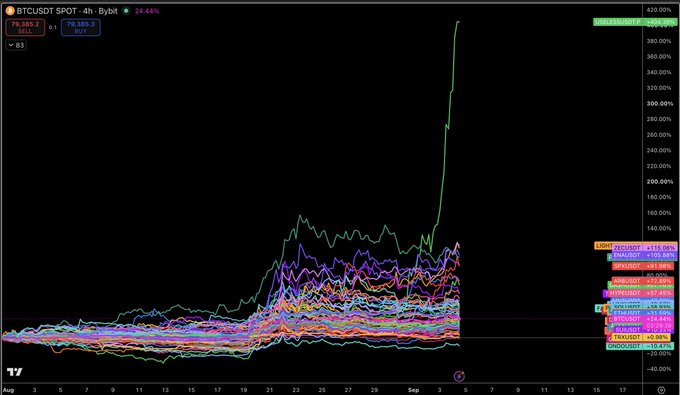The width and height of the screenshot is (680, 395).
Task: Click the ZECUSDT +115.06% label
Action: coord(644,248)
